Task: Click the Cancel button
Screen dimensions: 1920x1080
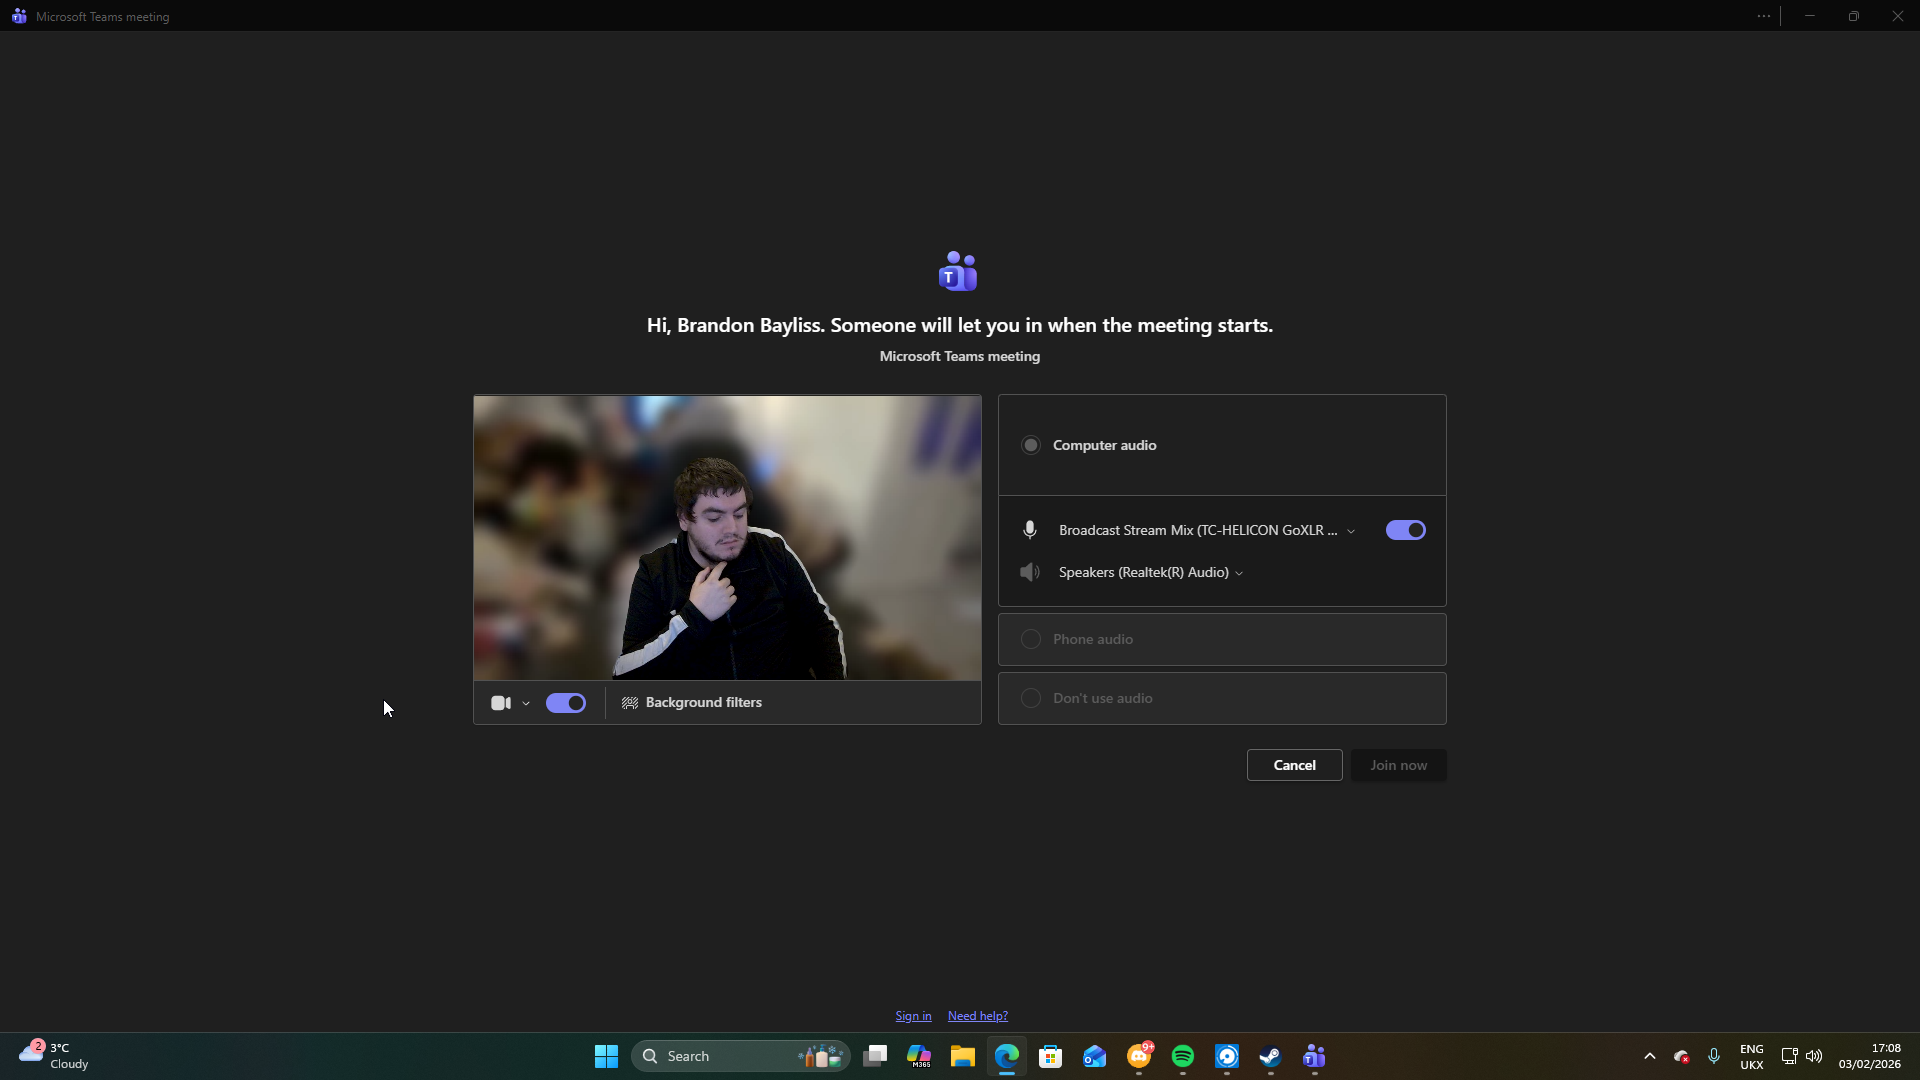Action: click(x=1294, y=765)
